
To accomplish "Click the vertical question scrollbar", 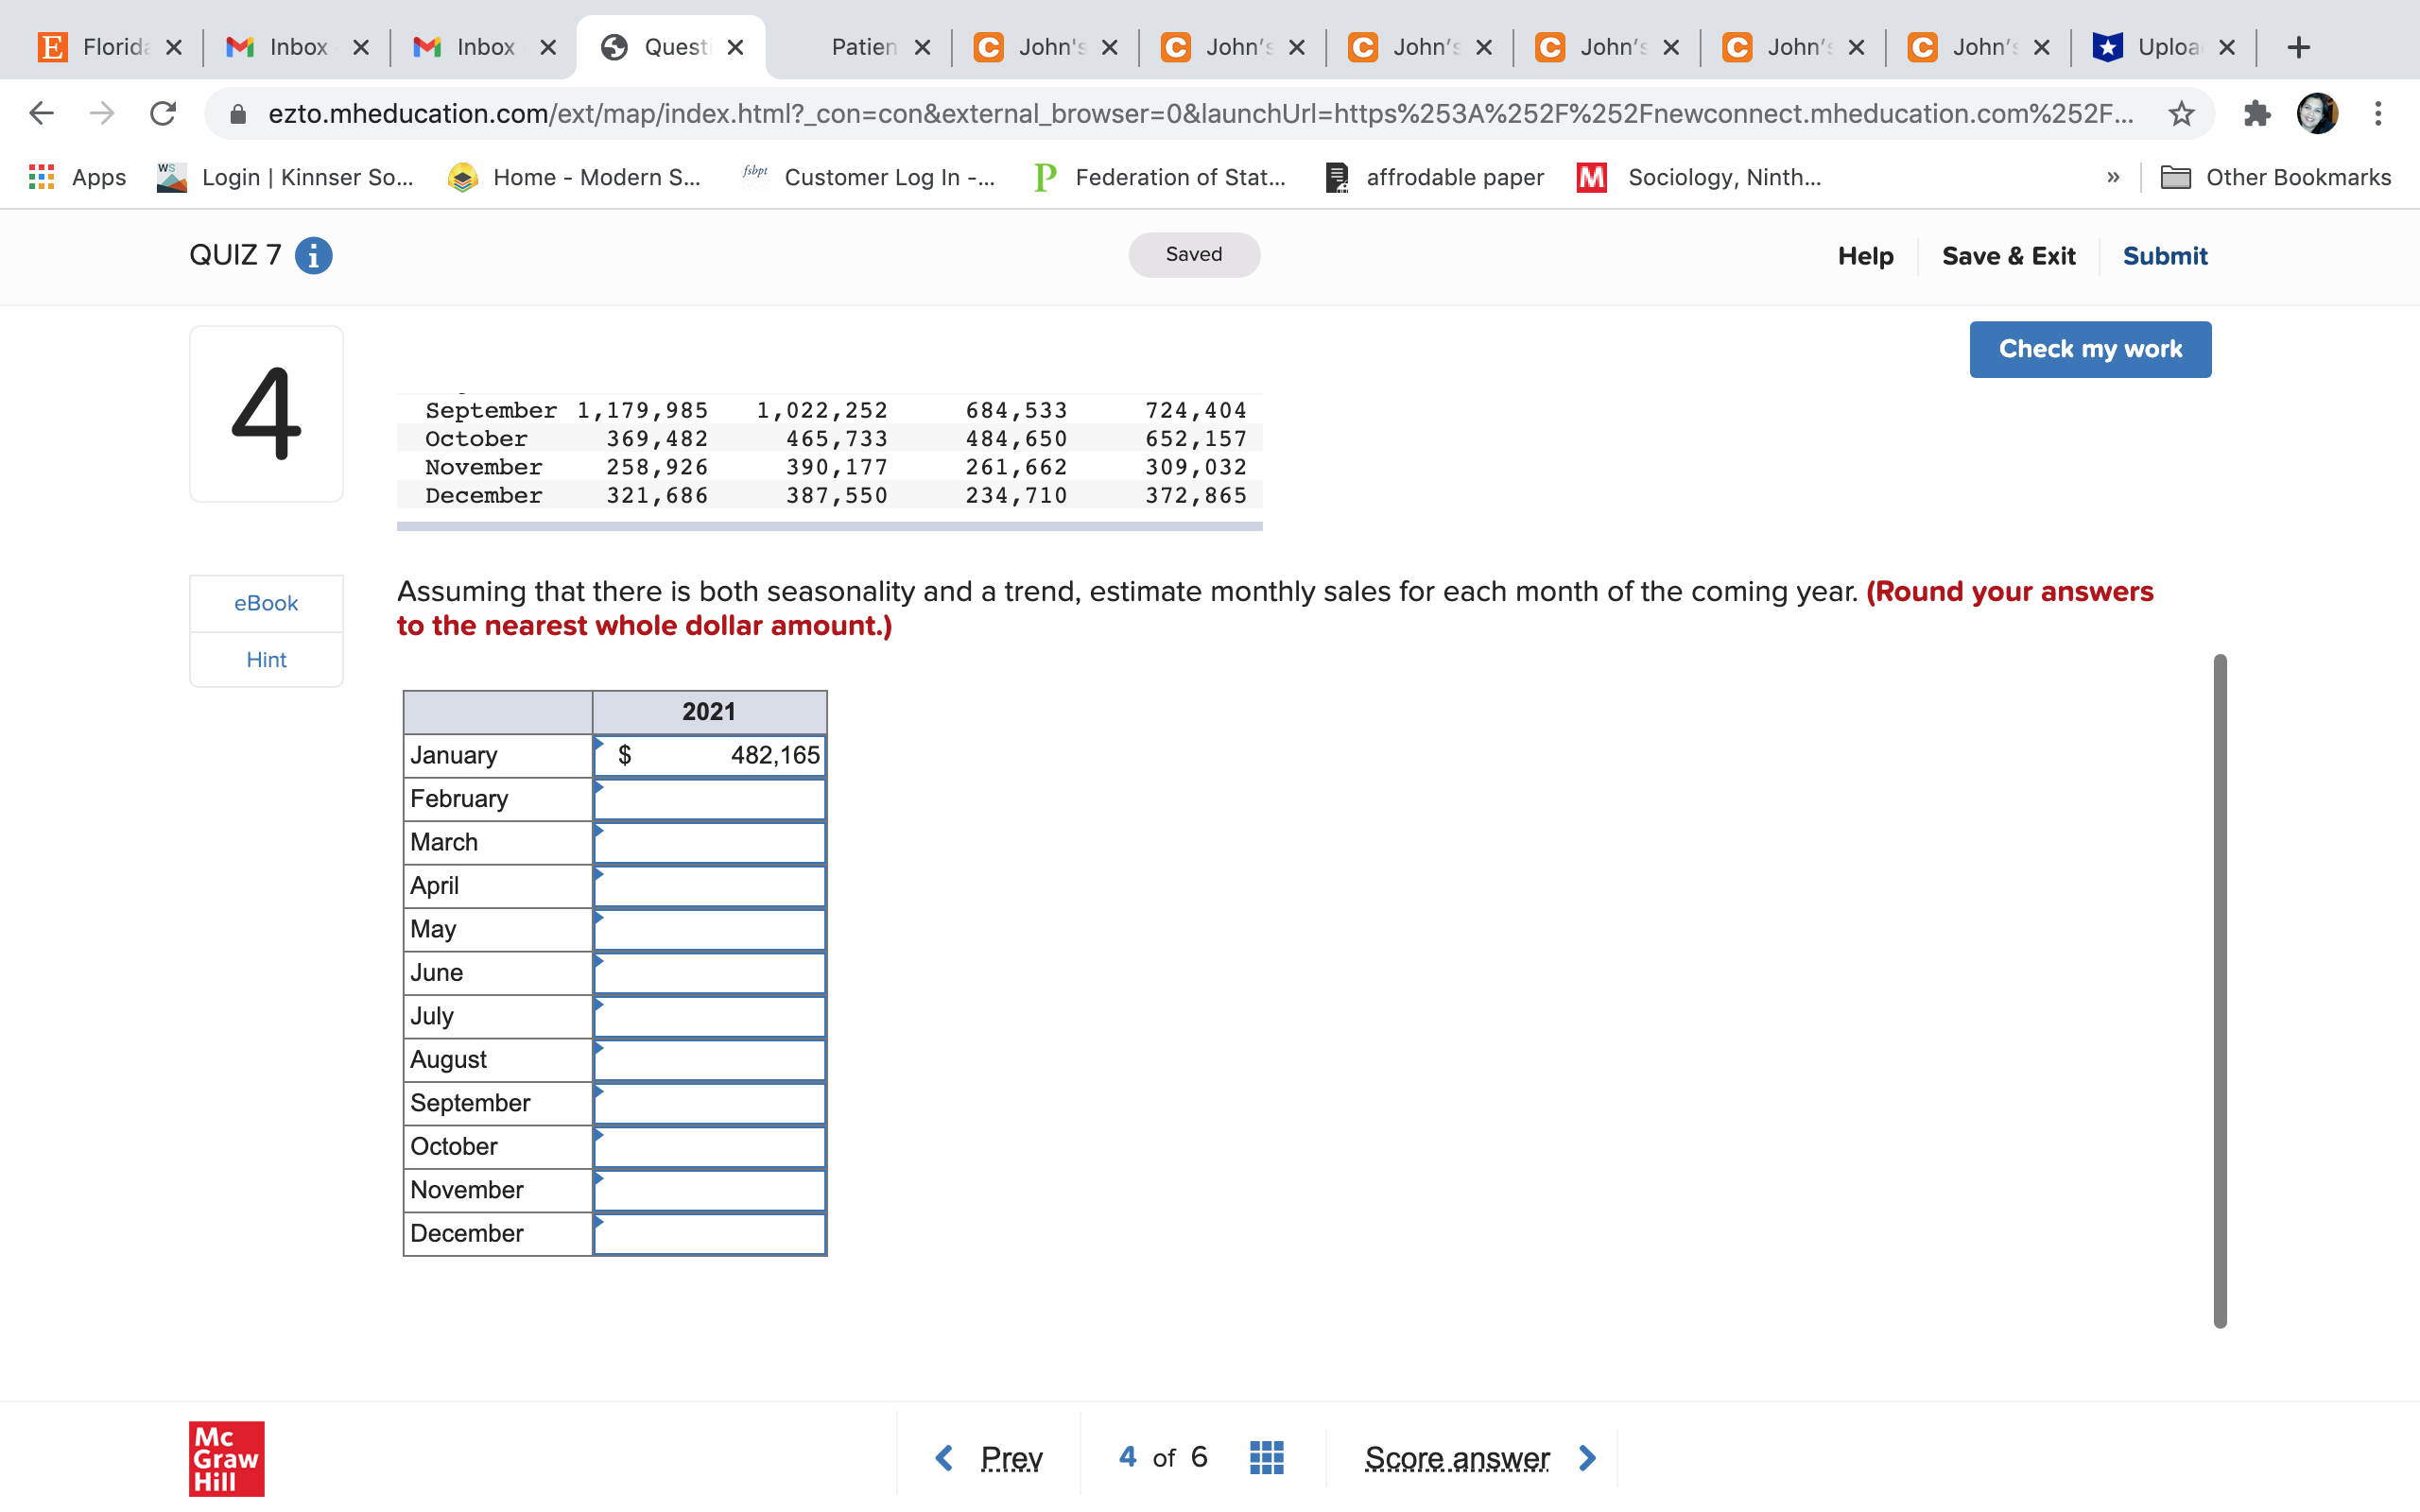I will 2219,990.
